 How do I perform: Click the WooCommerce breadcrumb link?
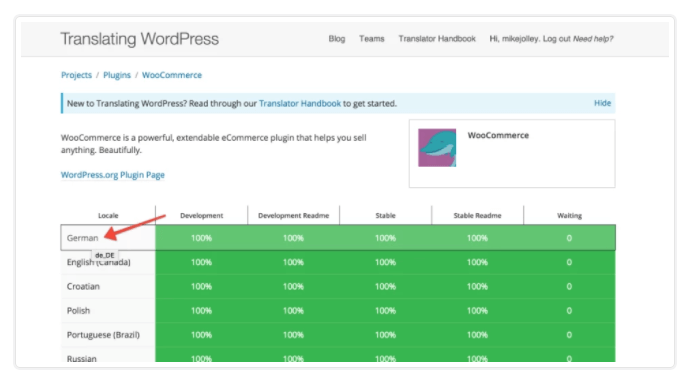(171, 75)
